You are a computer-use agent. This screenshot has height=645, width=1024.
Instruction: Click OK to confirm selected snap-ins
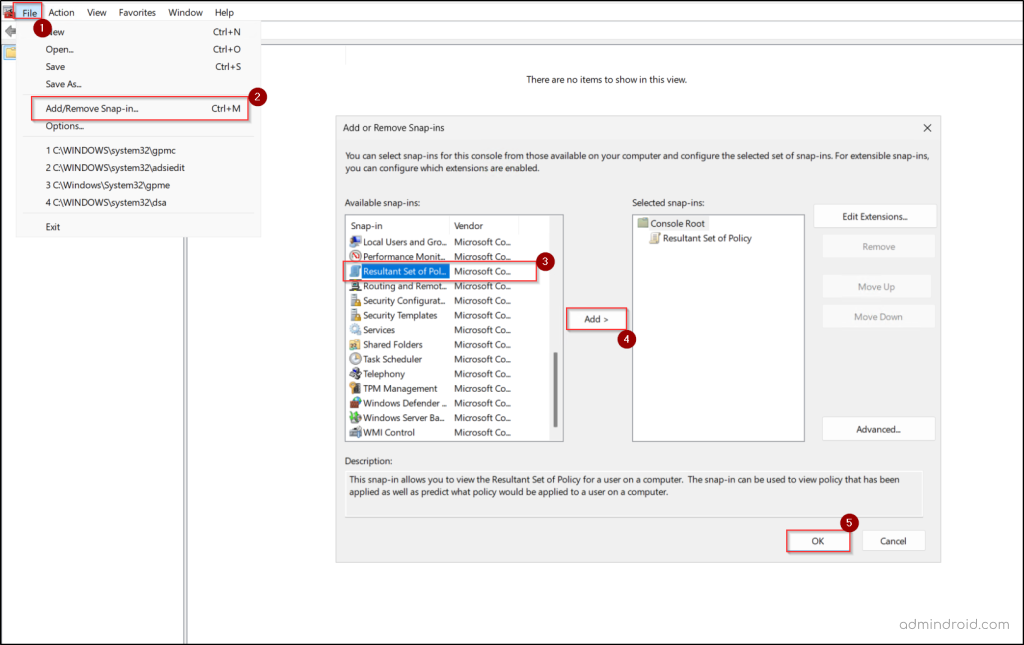click(x=817, y=539)
